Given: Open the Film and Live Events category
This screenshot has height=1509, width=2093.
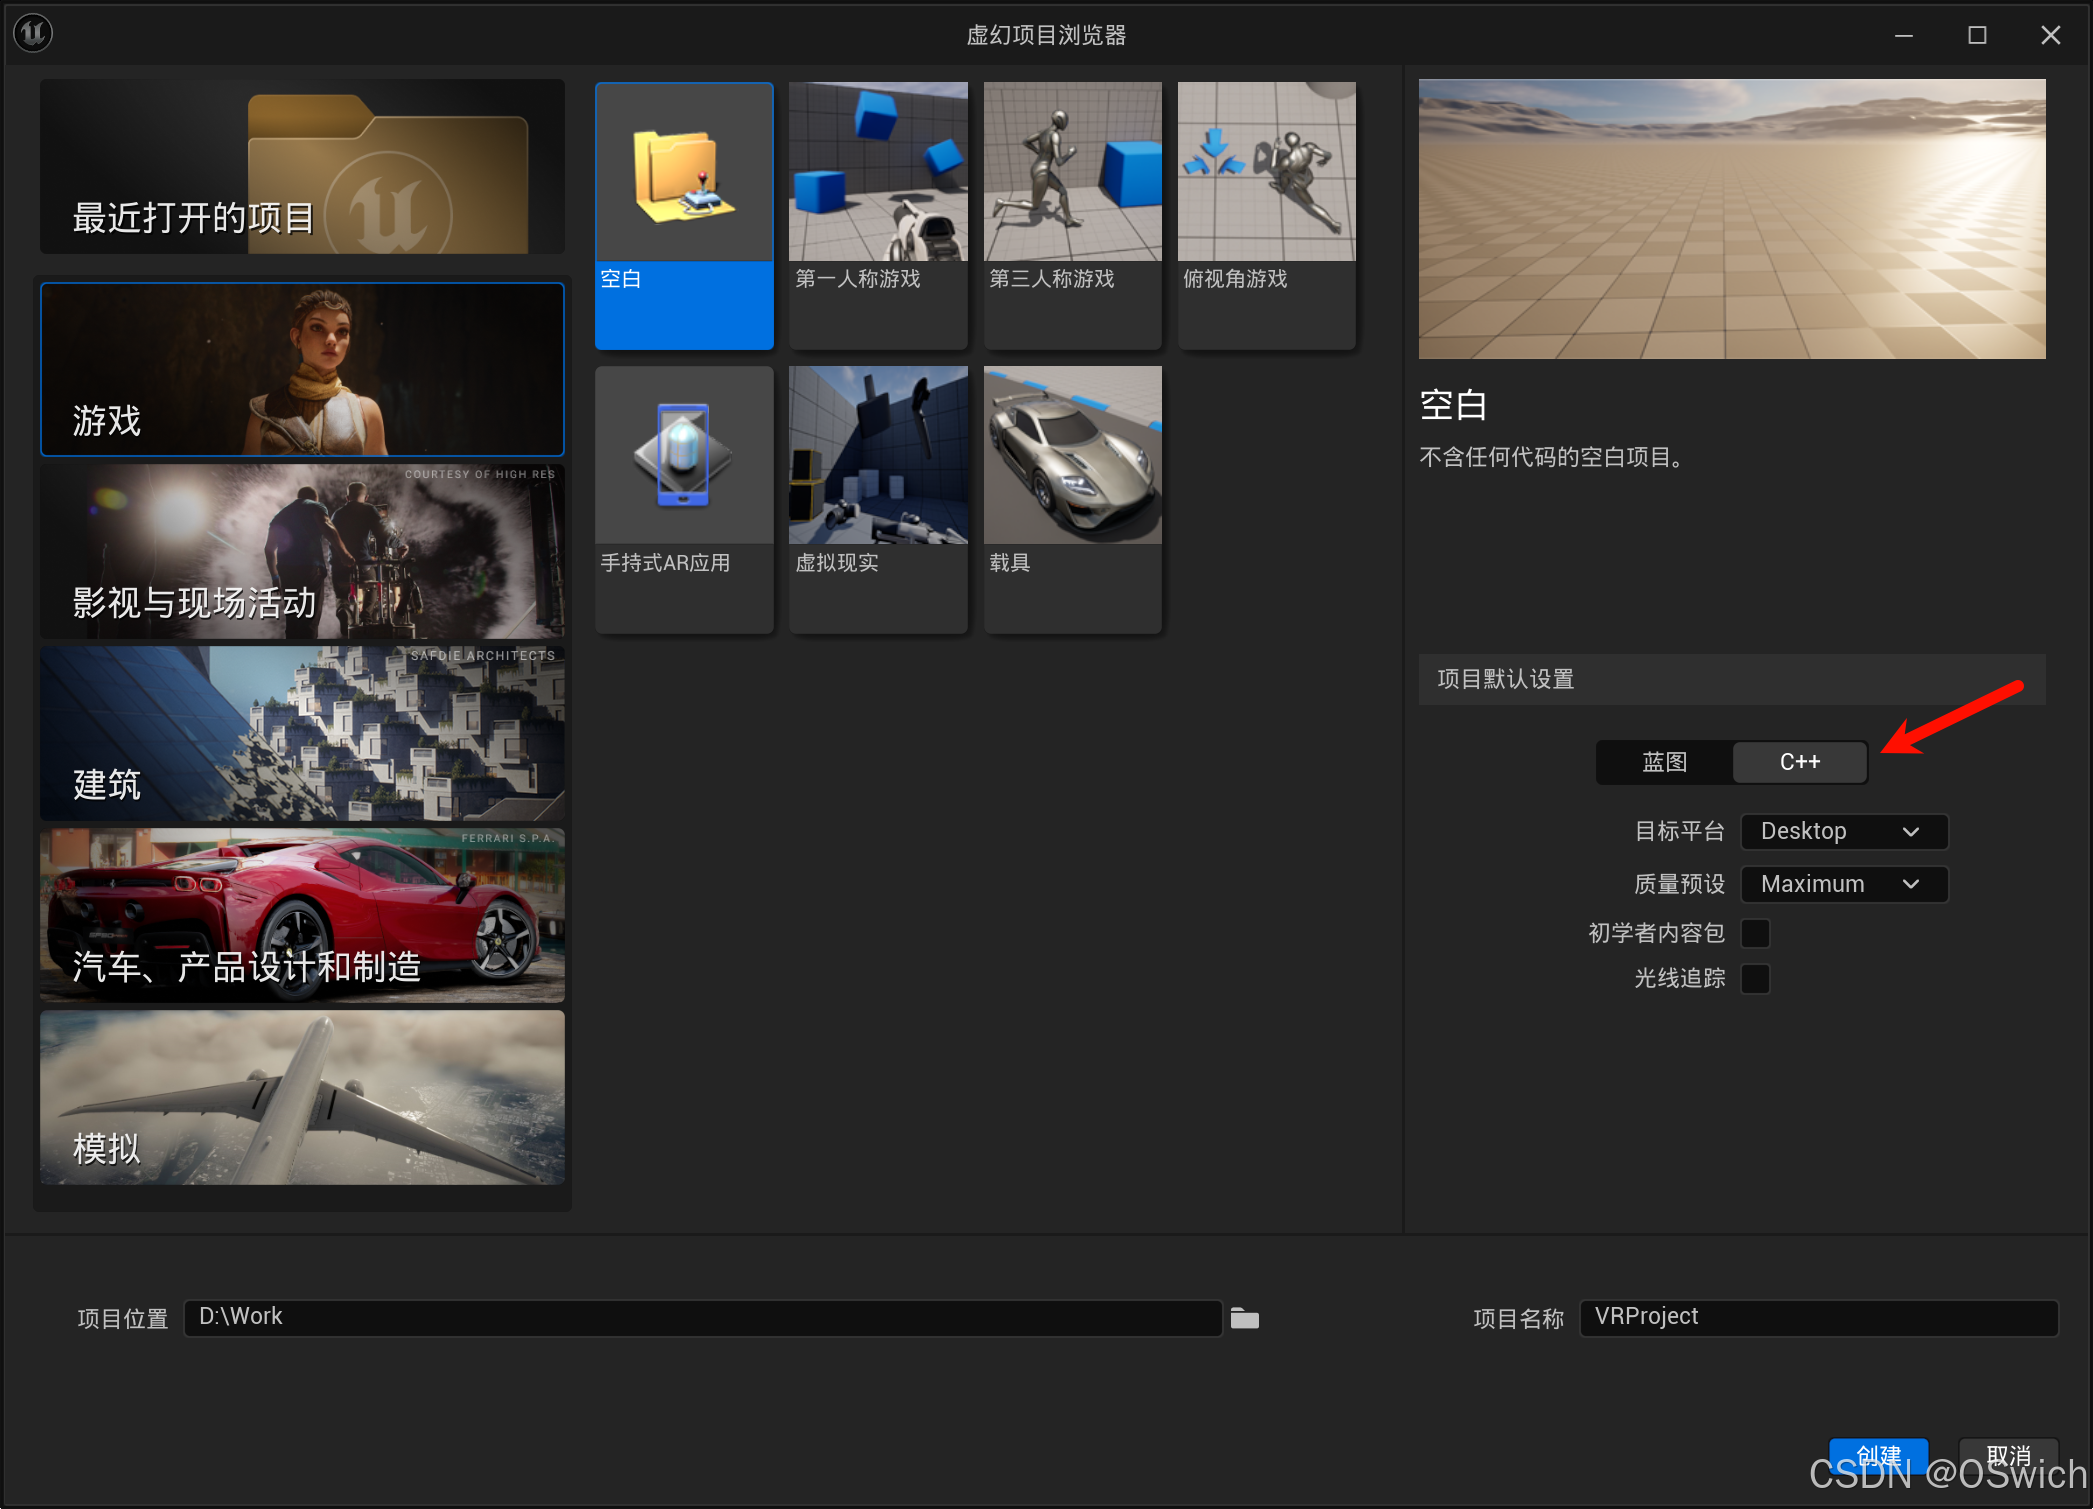Looking at the screenshot, I should pos(302,552).
